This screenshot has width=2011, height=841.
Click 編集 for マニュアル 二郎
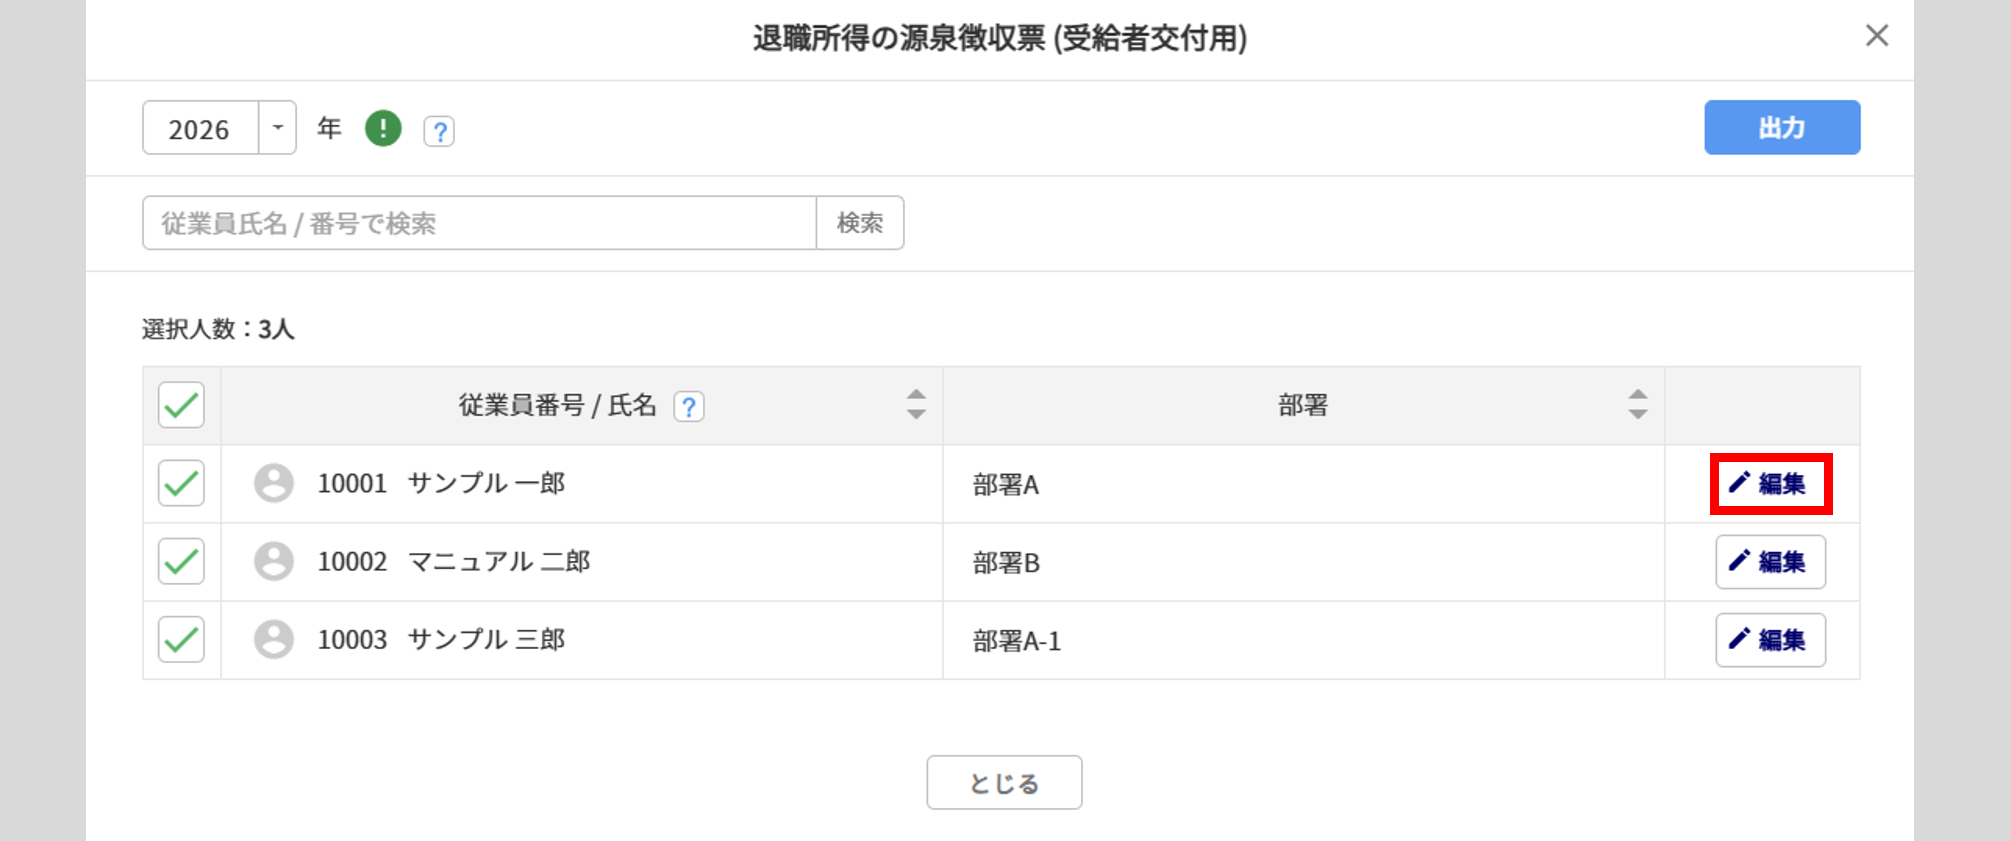click(1770, 562)
